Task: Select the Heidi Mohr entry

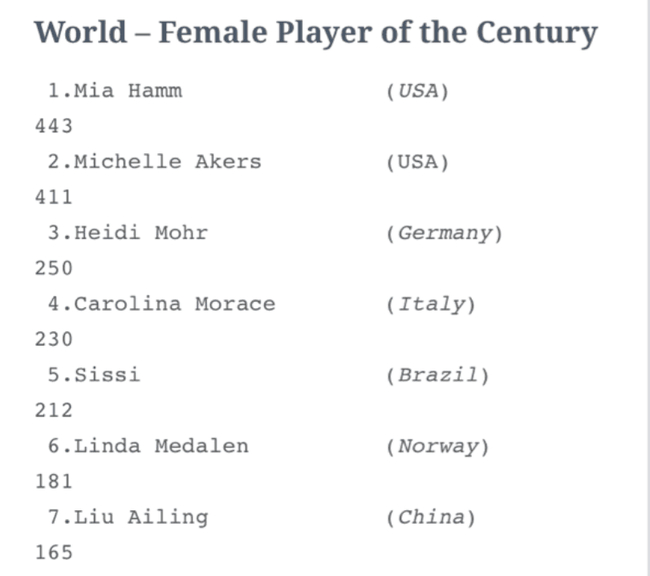Action: coord(128,233)
